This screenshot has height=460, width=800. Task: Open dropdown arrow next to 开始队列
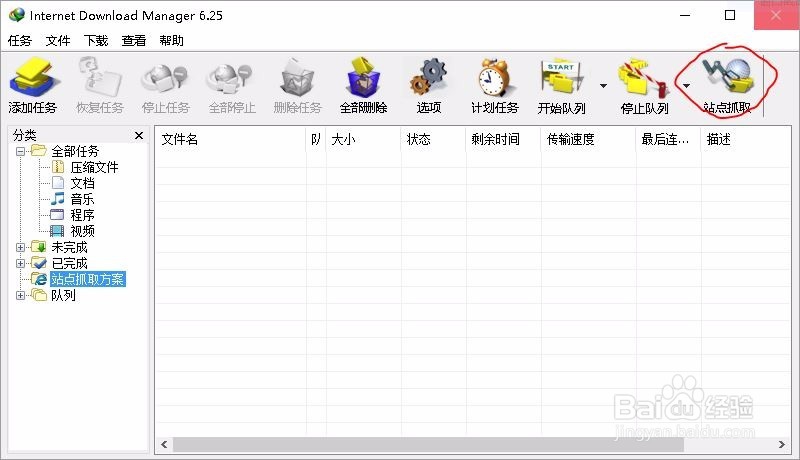[x=604, y=86]
